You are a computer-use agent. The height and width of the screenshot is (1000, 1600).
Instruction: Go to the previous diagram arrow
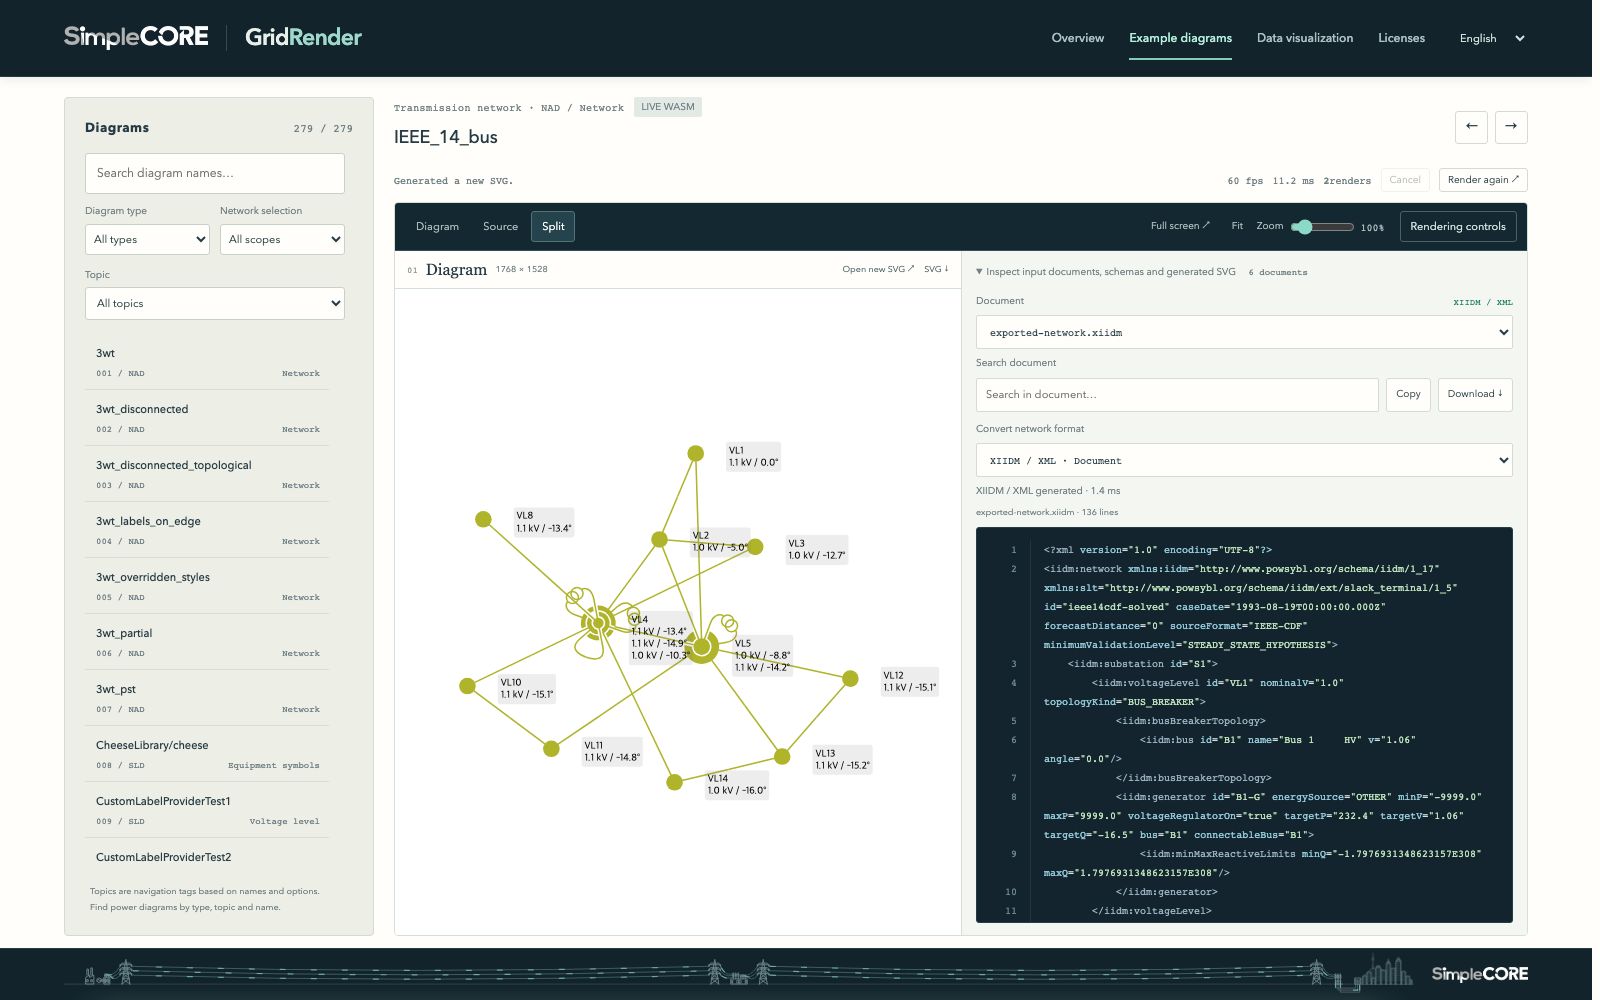coord(1471,127)
